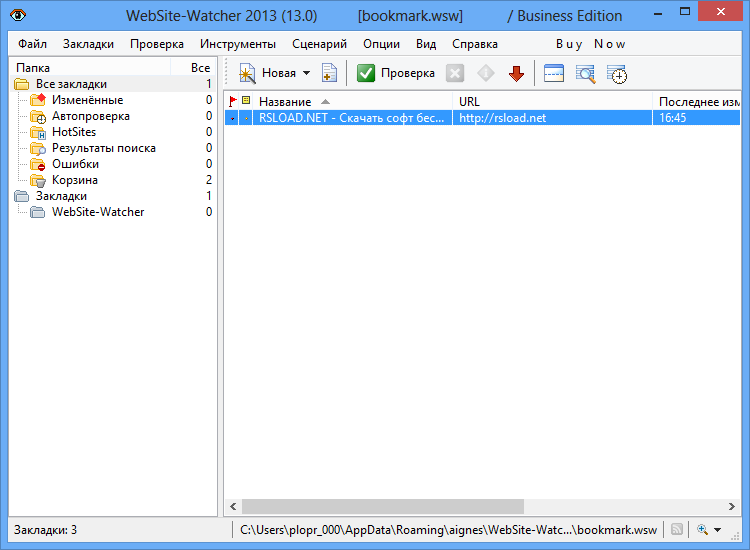Open the Новая dropdown arrow
This screenshot has width=750, height=550.
(306, 73)
